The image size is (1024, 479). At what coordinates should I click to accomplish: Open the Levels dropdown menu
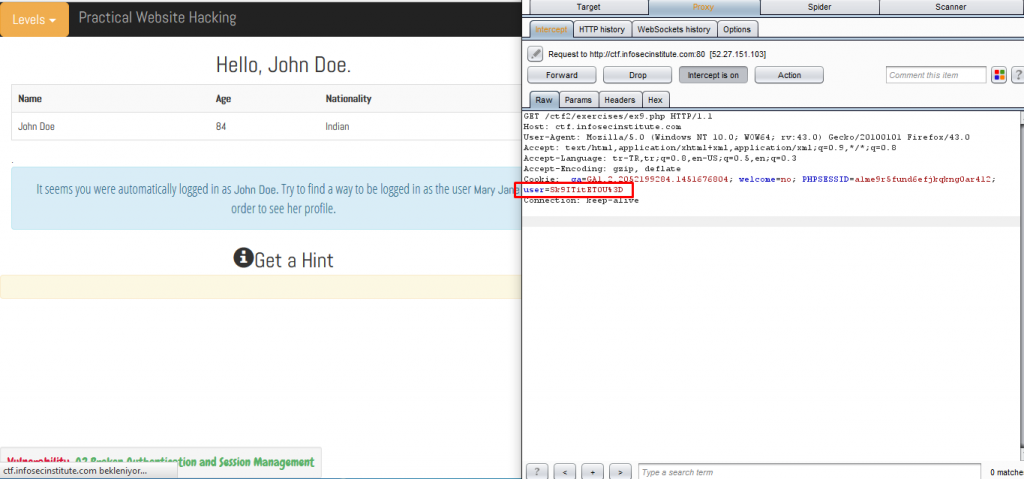point(34,19)
